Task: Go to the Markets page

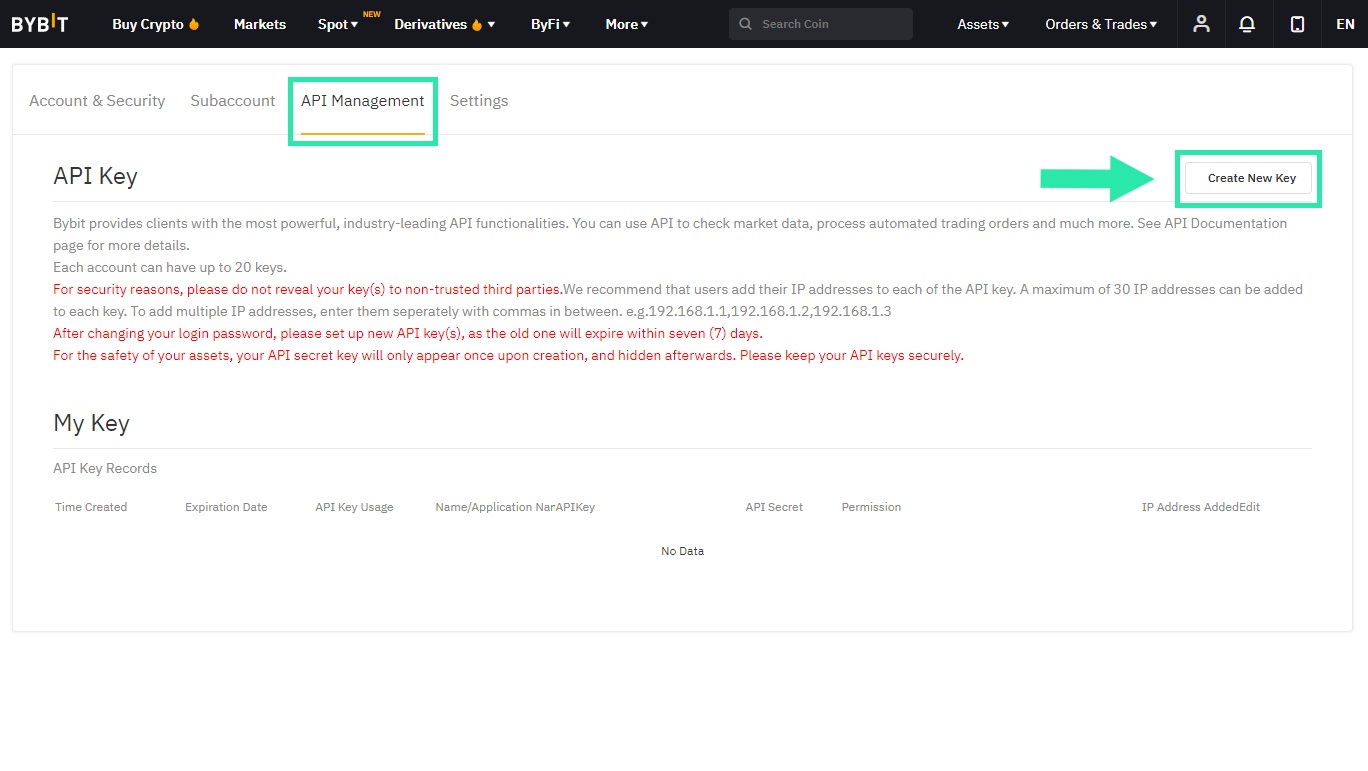Action: pyautogui.click(x=260, y=24)
